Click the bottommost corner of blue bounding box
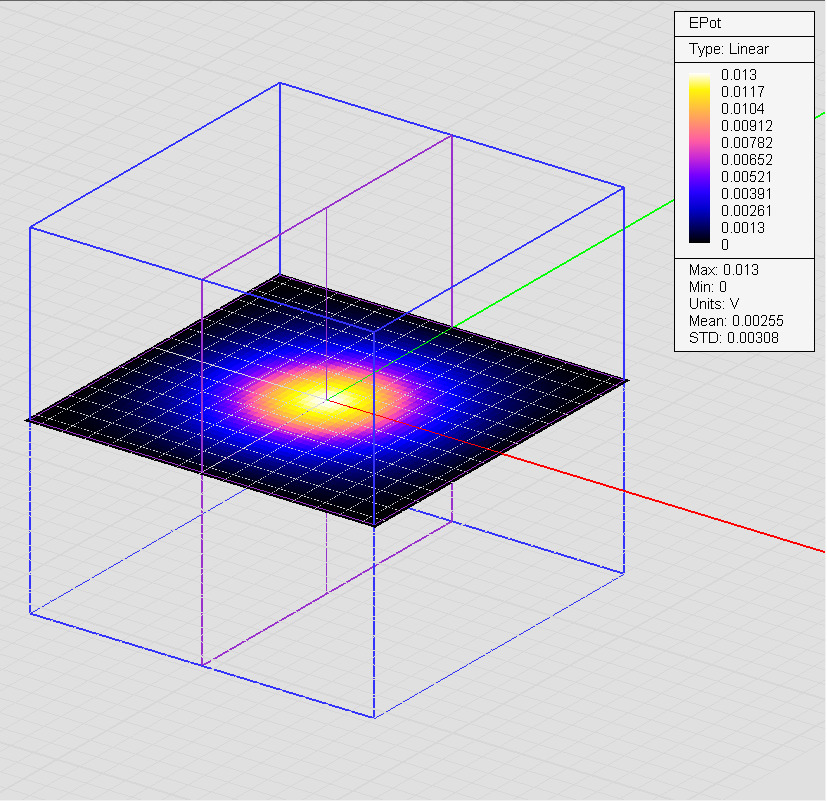The image size is (827, 801). (x=374, y=717)
